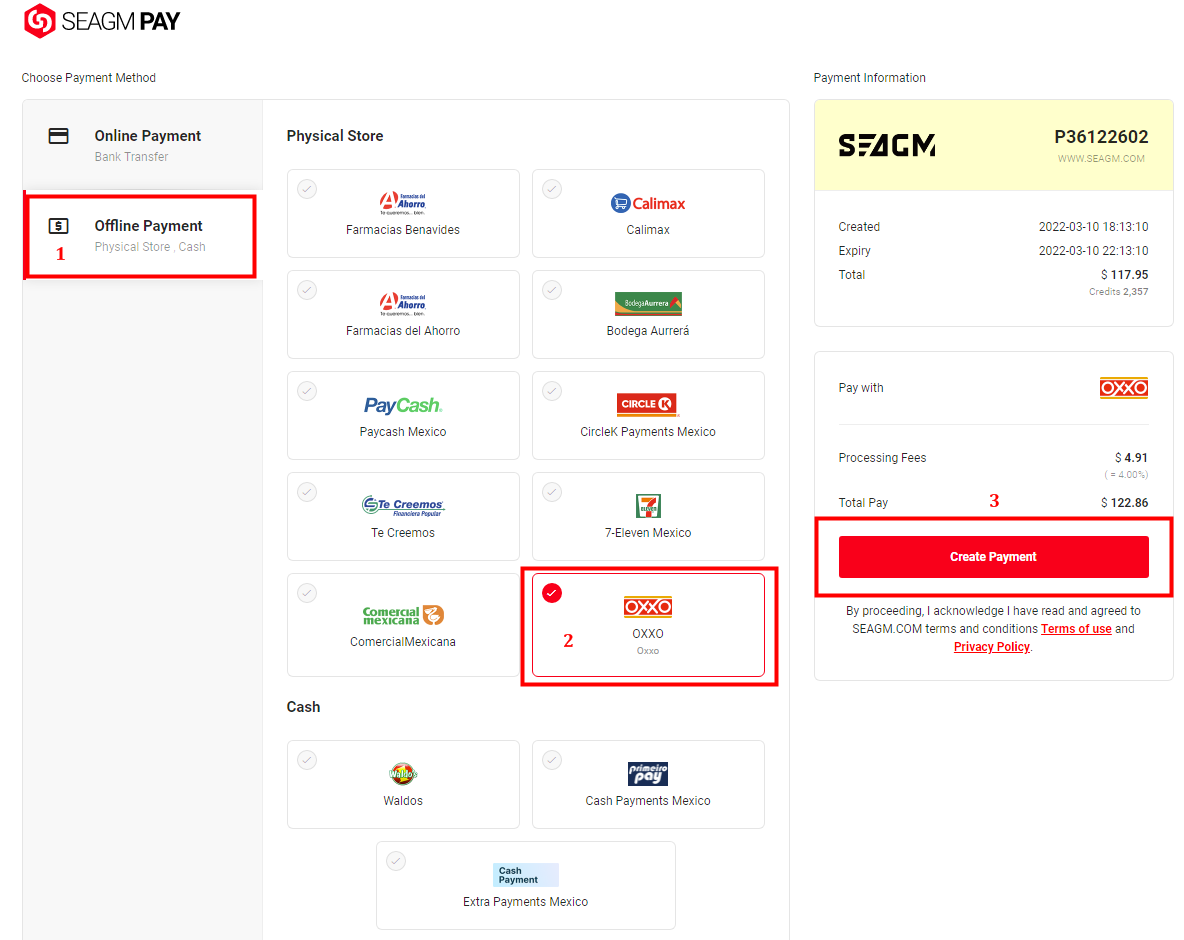The image size is (1184, 940).
Task: Click the order number P36122602
Action: pos(1101,137)
